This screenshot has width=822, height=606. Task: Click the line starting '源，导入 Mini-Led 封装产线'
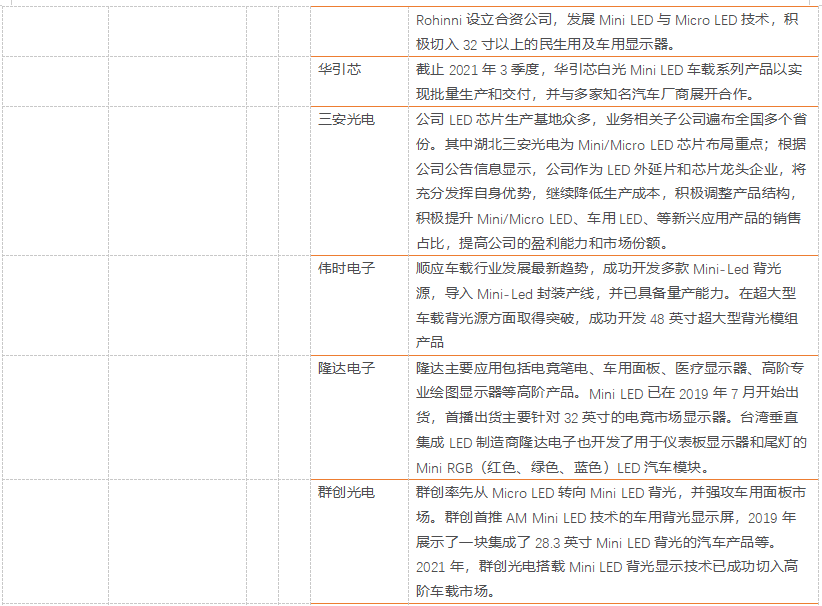tap(607, 294)
